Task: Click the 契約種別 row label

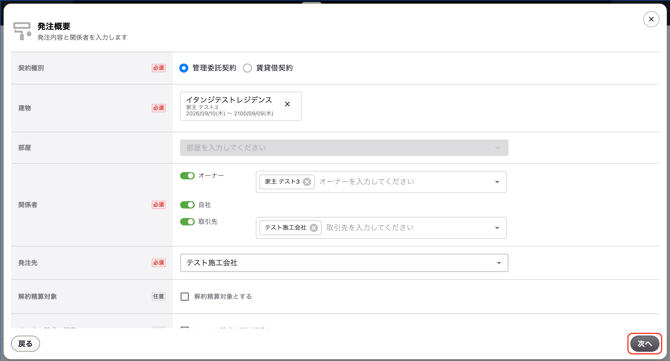Action: pos(31,68)
